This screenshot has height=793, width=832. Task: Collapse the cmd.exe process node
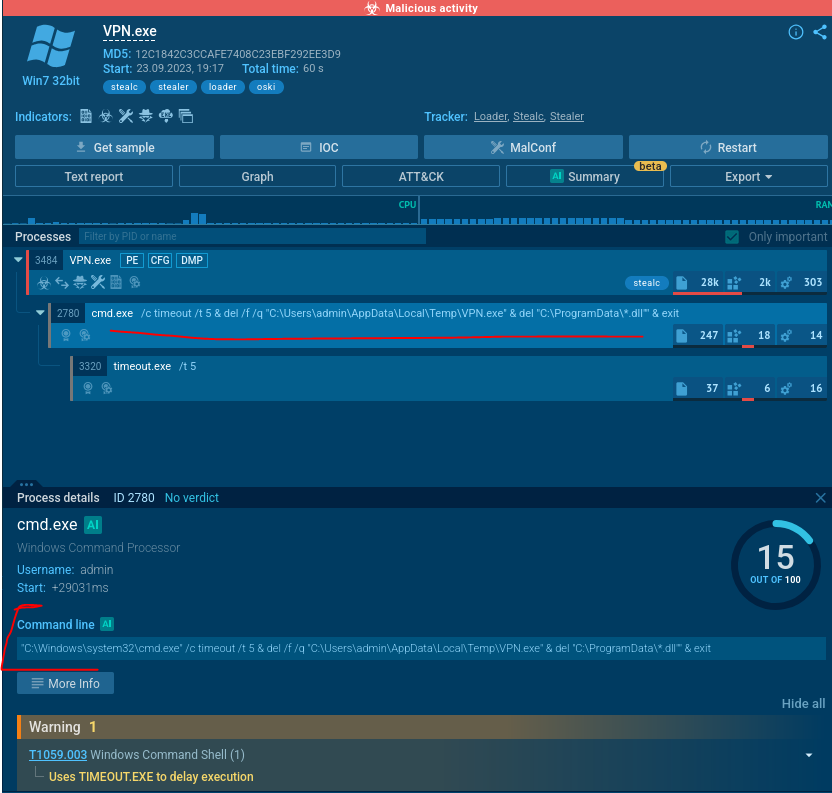coord(41,313)
